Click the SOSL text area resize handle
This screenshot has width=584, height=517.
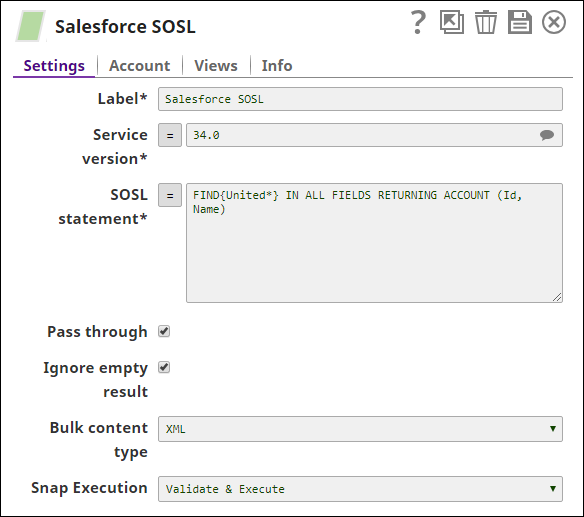click(x=557, y=297)
